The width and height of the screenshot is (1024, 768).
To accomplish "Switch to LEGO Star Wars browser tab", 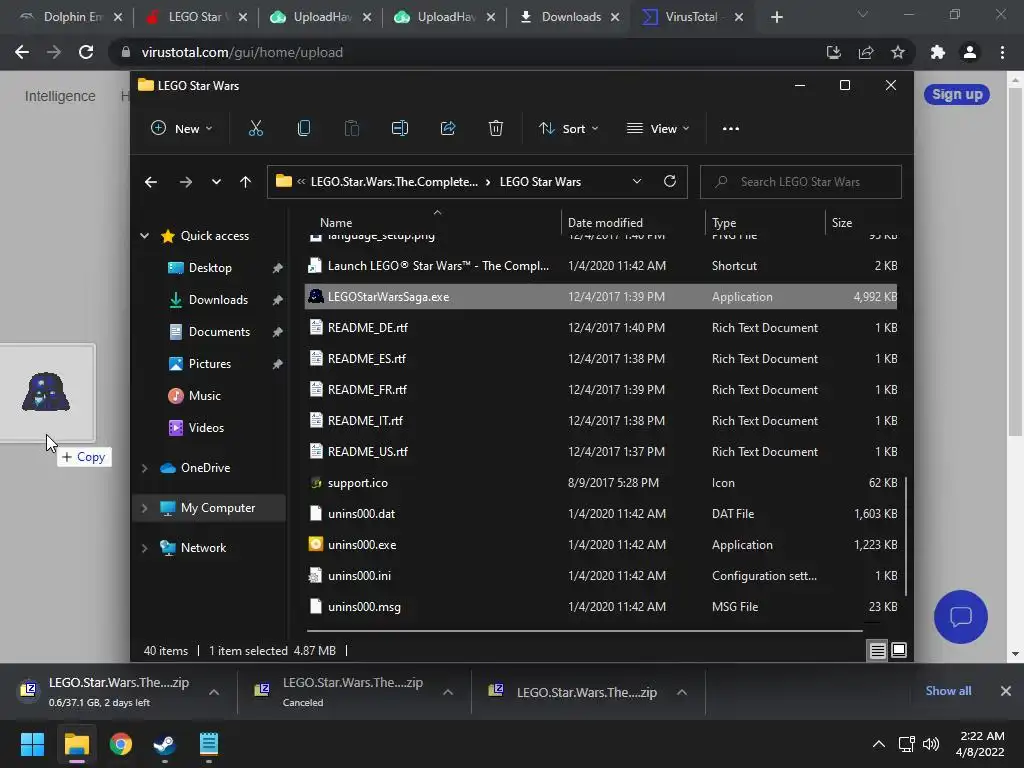I will [197, 17].
